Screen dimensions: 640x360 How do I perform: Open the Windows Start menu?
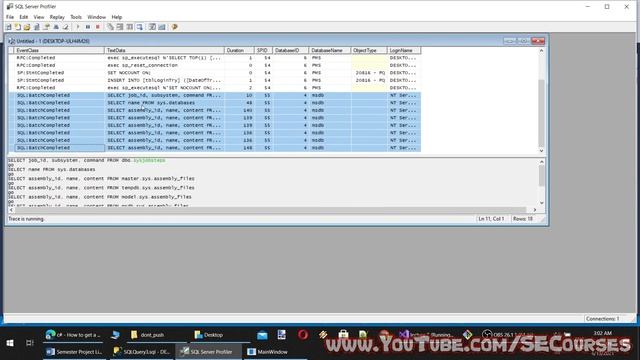(x=10, y=343)
